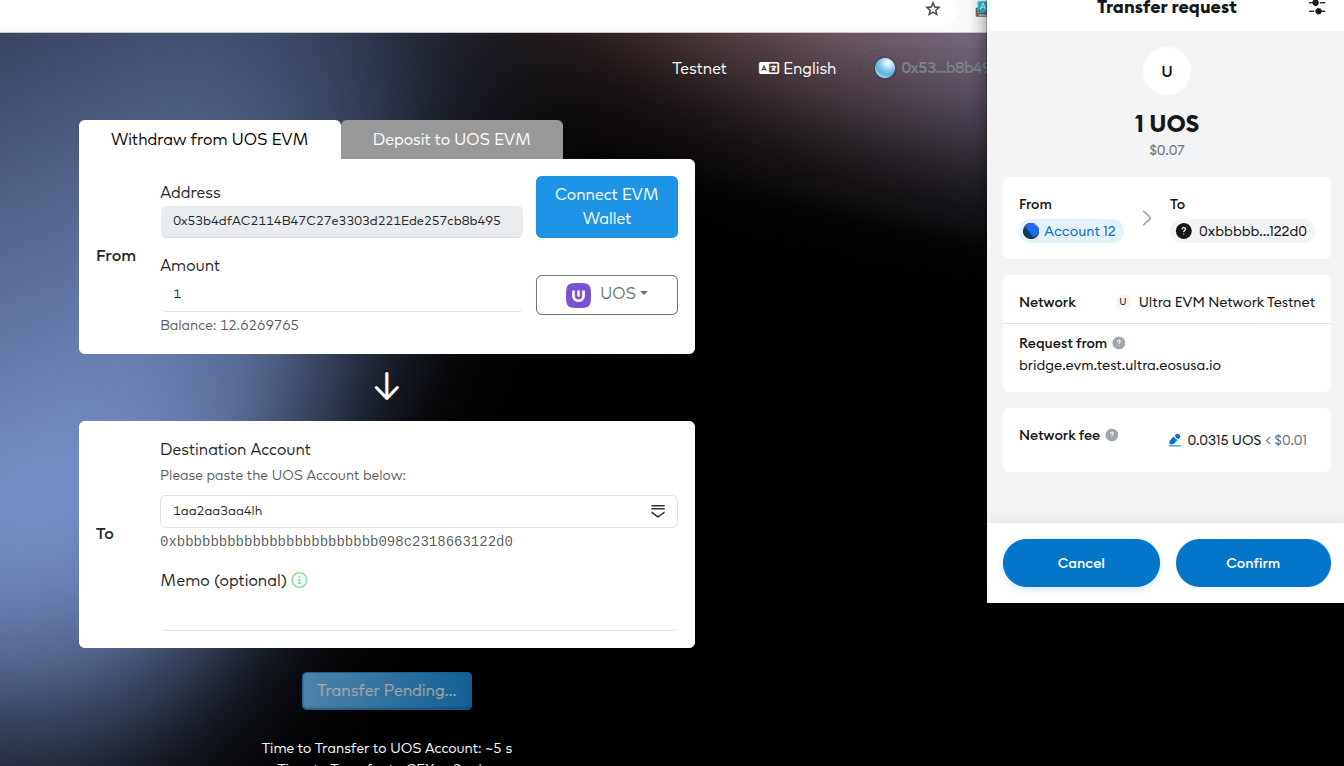Viewport: 1344px width, 766px height.
Task: Click the Testnet network label
Action: click(699, 68)
